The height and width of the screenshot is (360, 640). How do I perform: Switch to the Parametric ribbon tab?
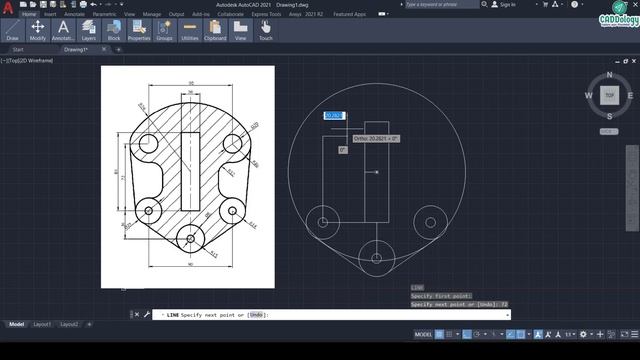point(104,14)
